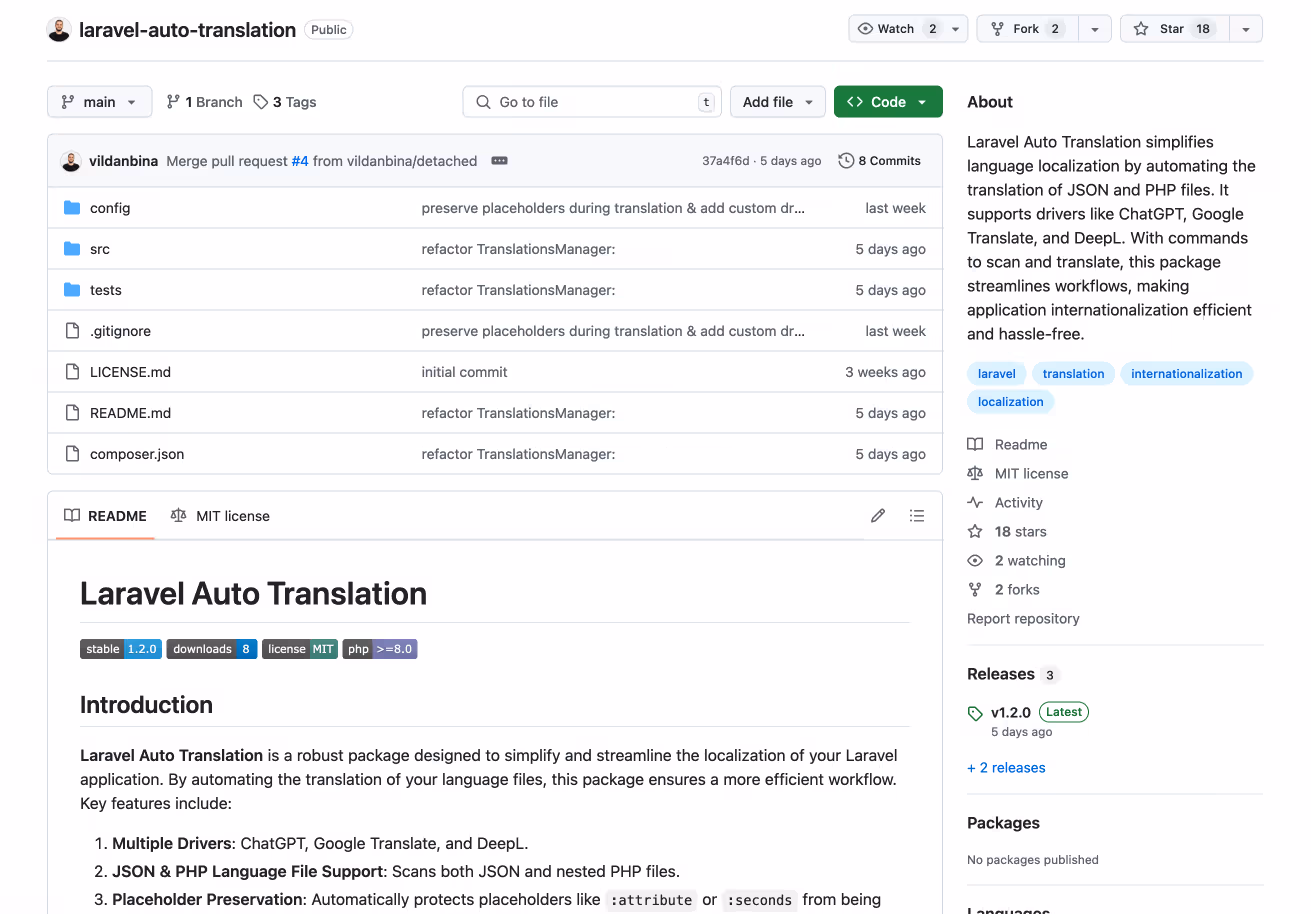This screenshot has height=914, width=1311.
Task: Open the Add file dropdown
Action: (x=778, y=102)
